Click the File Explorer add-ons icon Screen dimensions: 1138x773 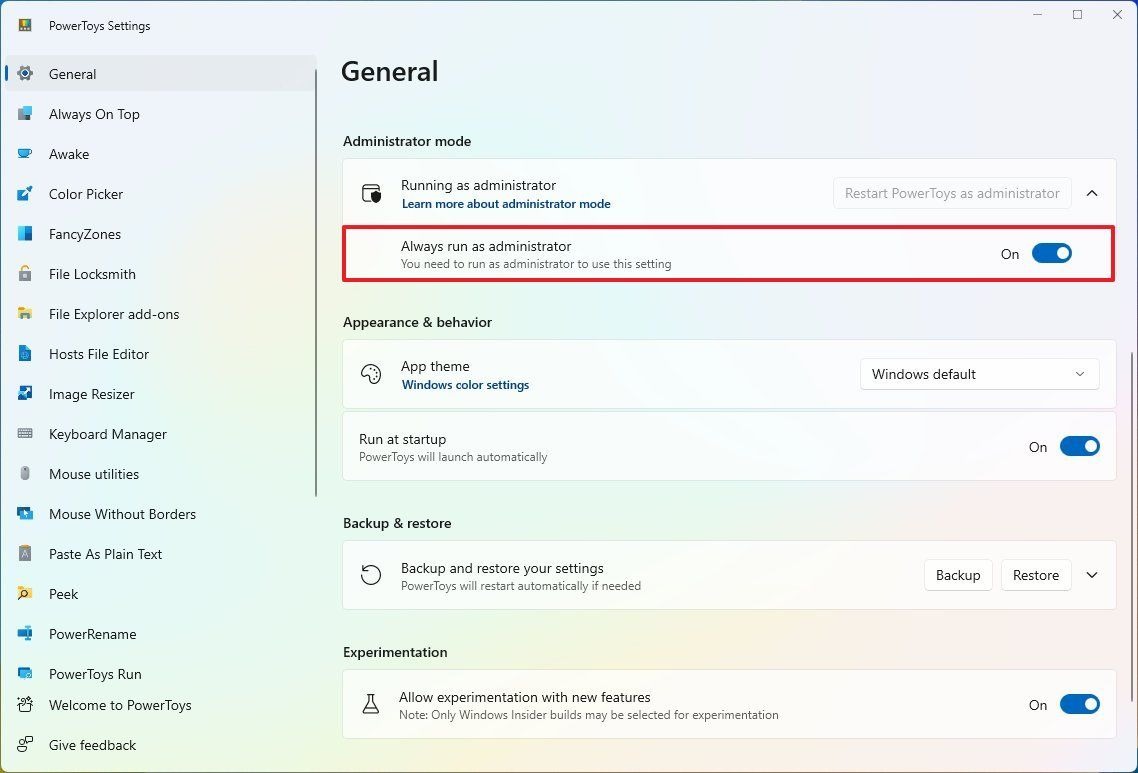coord(25,313)
